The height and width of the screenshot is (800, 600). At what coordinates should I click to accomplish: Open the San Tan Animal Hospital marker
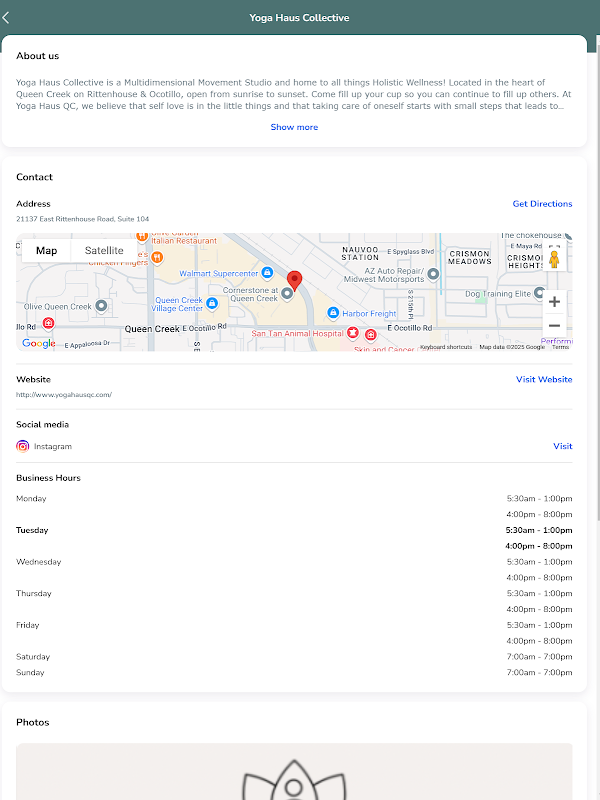pyautogui.click(x=352, y=333)
